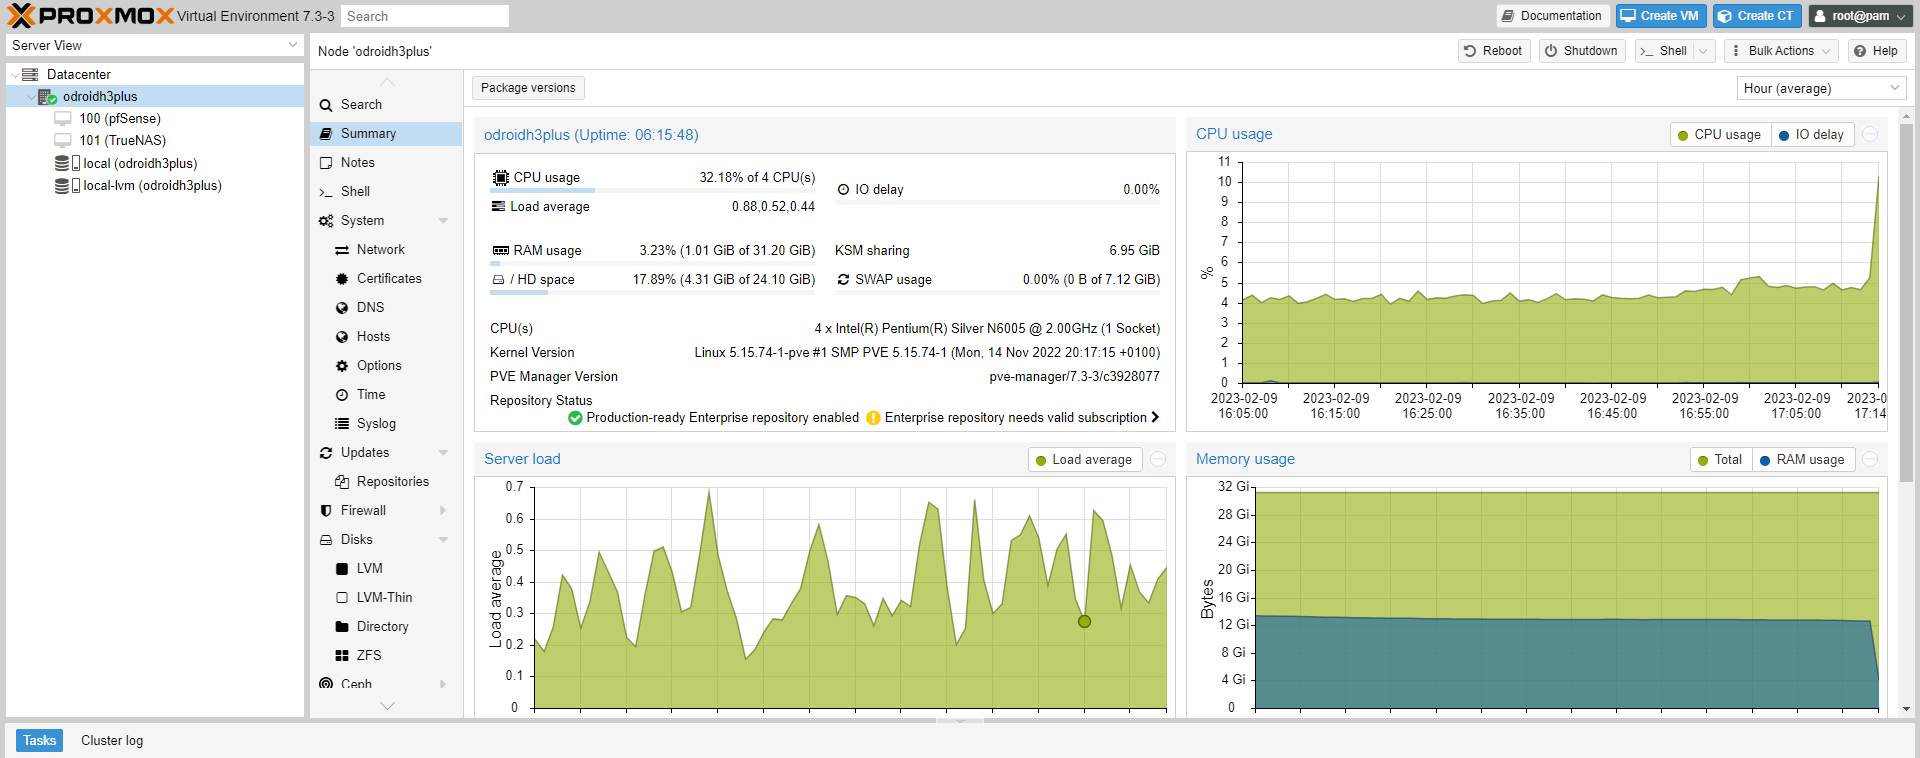The image size is (1920, 758).
Task: Click the LVM-Thin outlined square icon
Action: (342, 598)
